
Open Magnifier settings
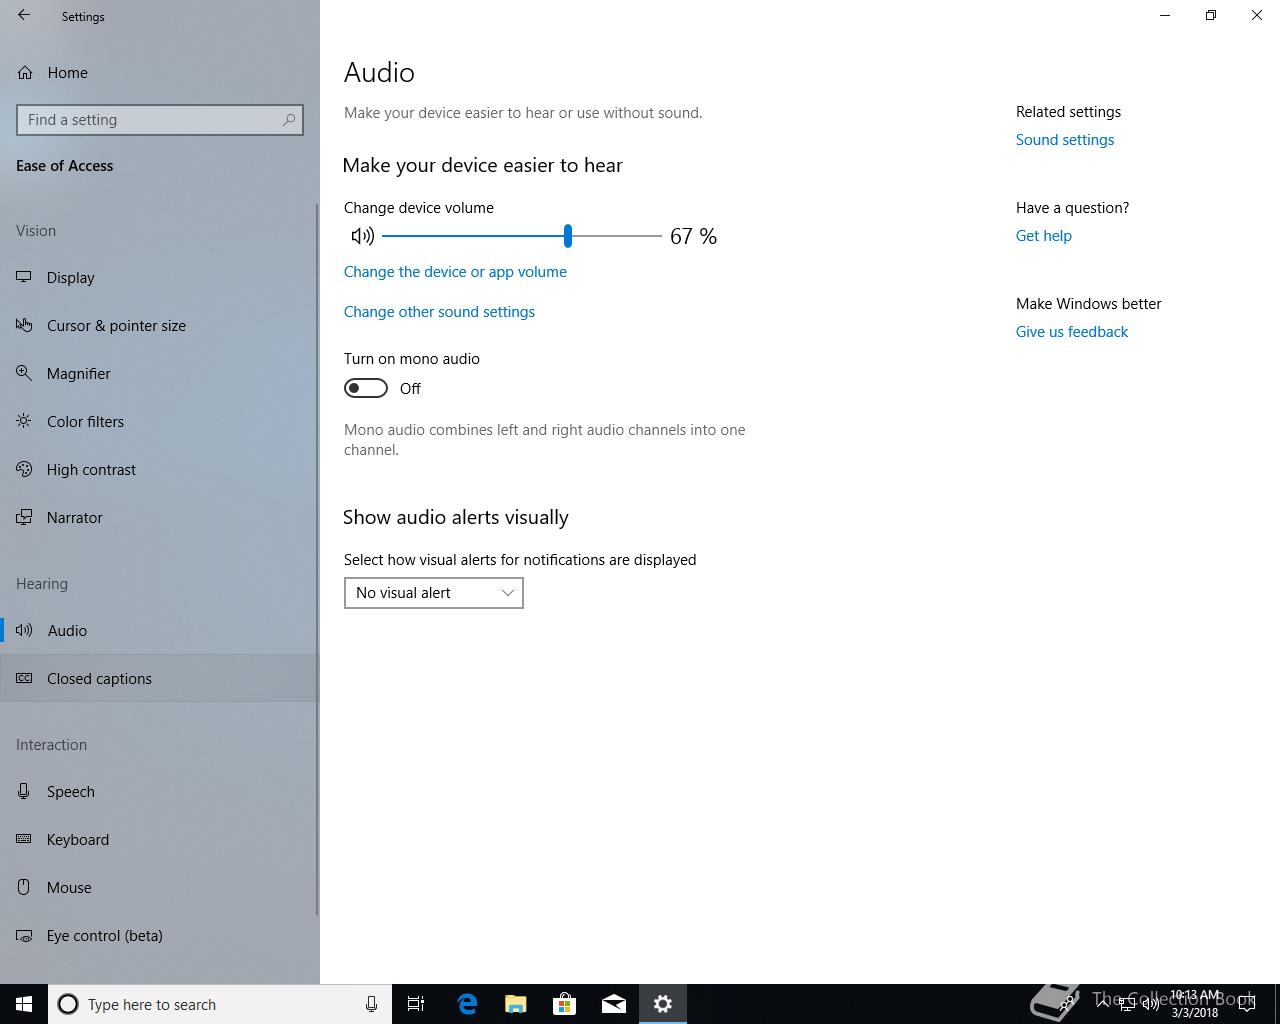pyautogui.click(x=160, y=374)
